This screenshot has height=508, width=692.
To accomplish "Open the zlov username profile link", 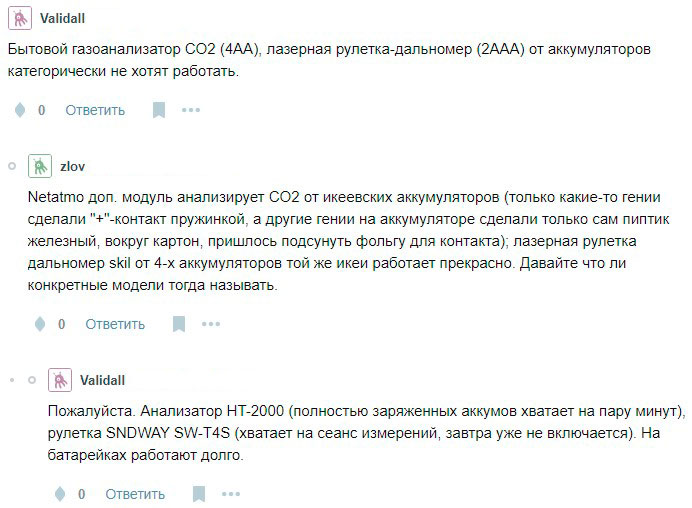I will [x=73, y=165].
